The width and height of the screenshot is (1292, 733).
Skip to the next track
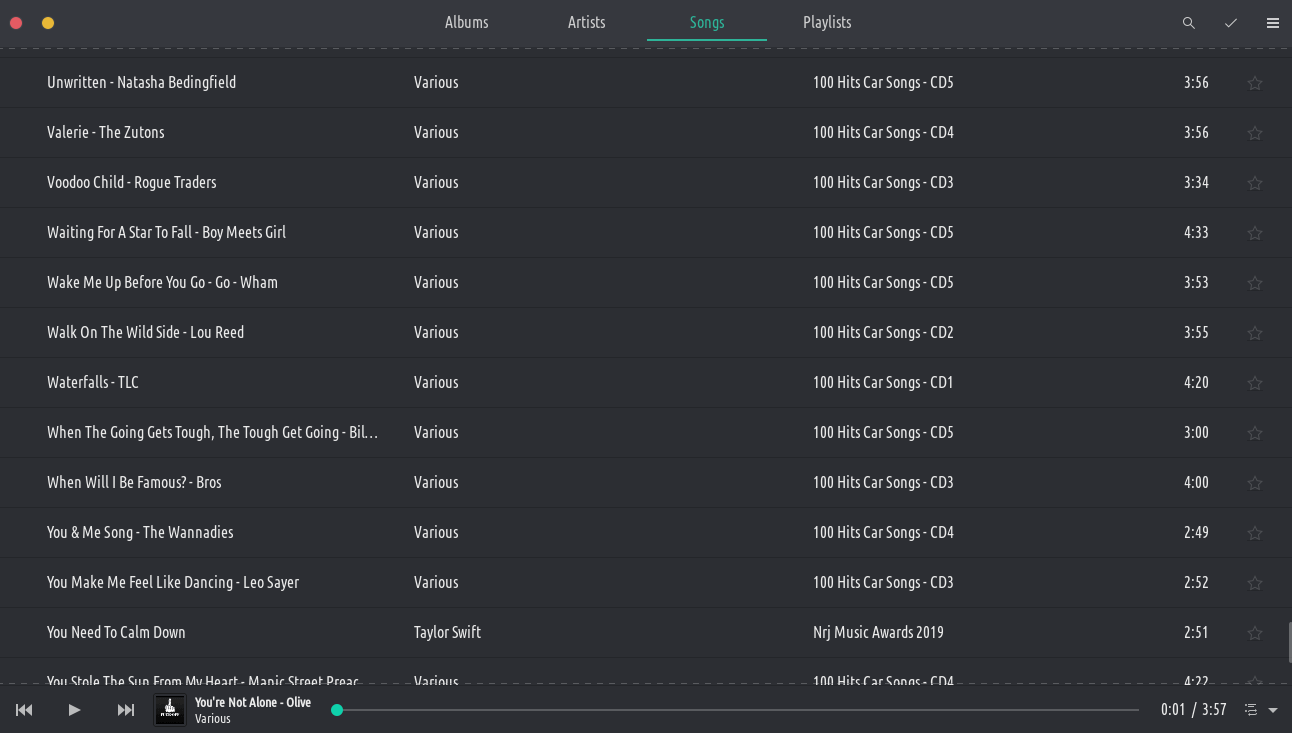pos(126,710)
